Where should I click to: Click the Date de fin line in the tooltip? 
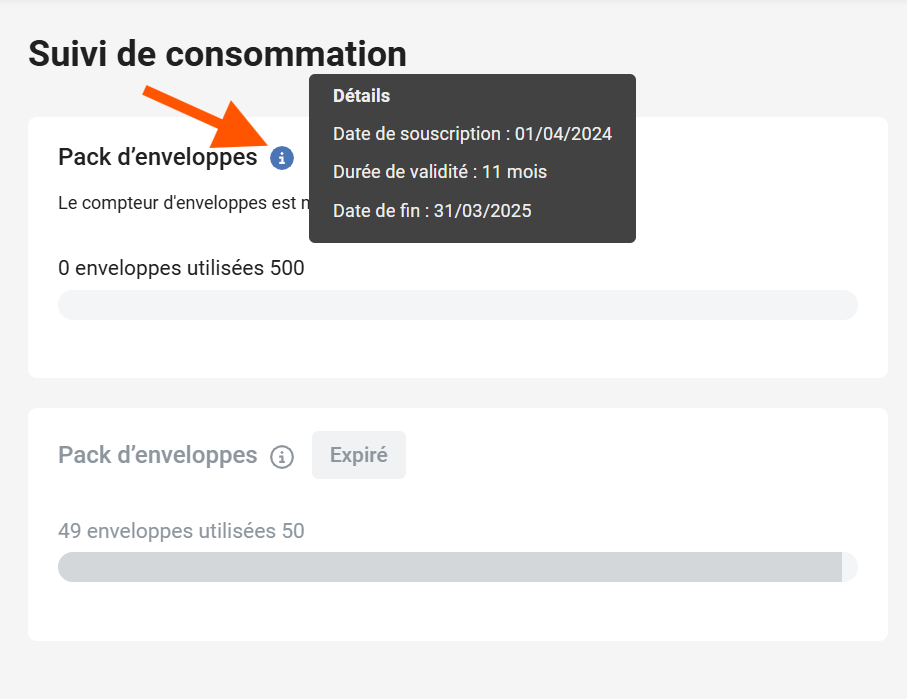point(432,210)
